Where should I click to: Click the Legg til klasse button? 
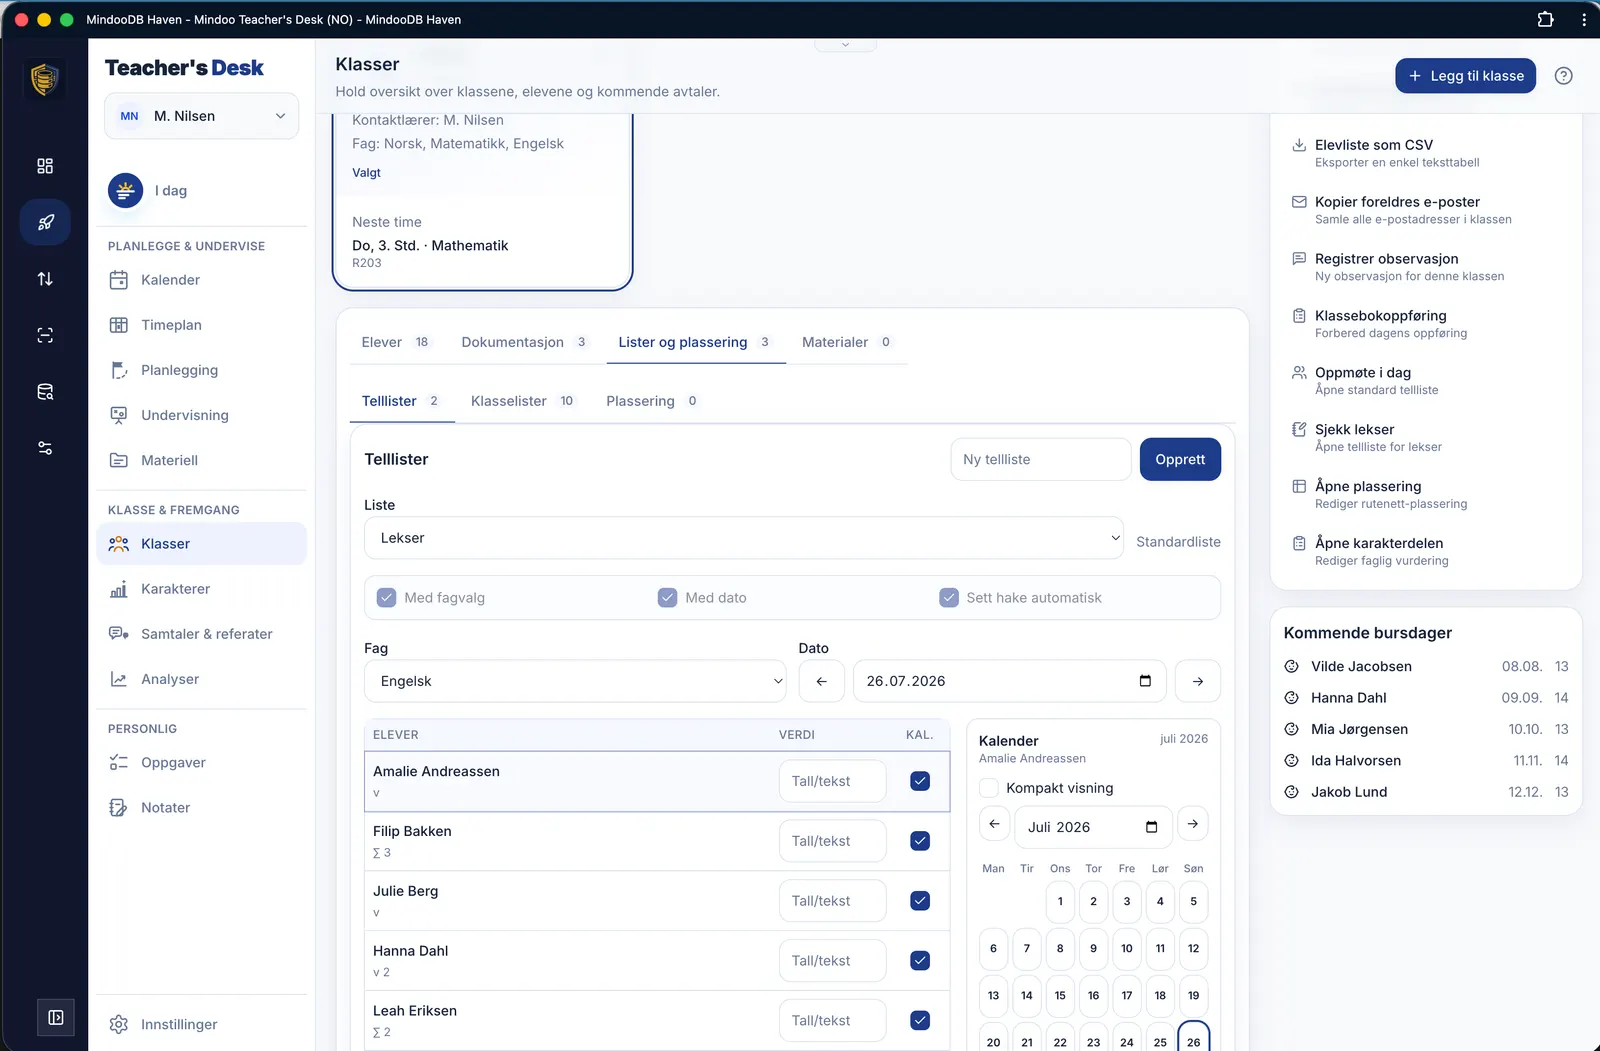[x=1465, y=76]
